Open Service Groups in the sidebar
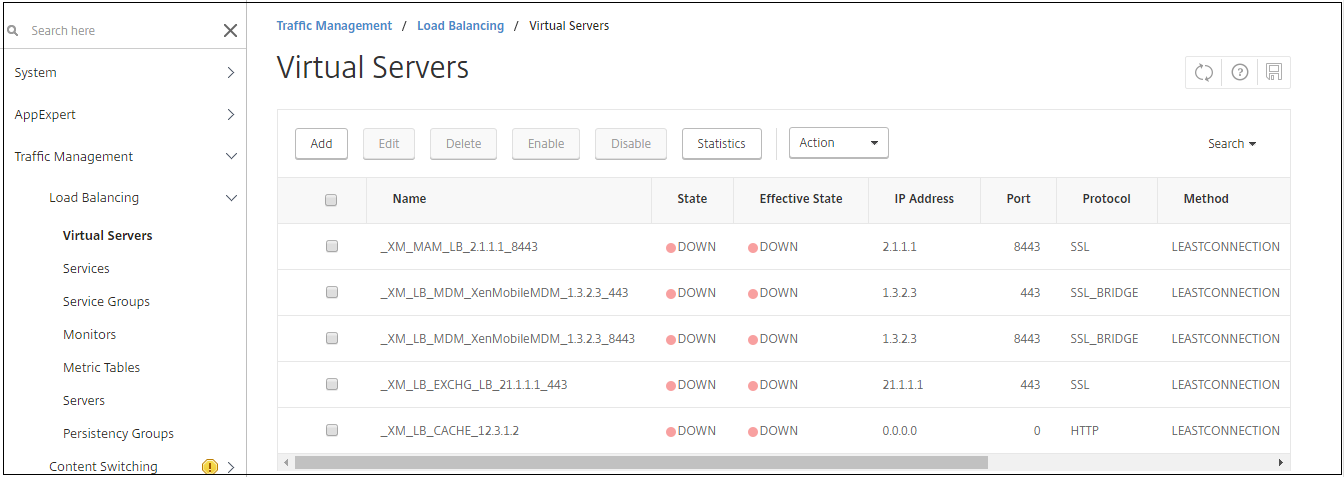This screenshot has width=1344, height=477. point(106,302)
